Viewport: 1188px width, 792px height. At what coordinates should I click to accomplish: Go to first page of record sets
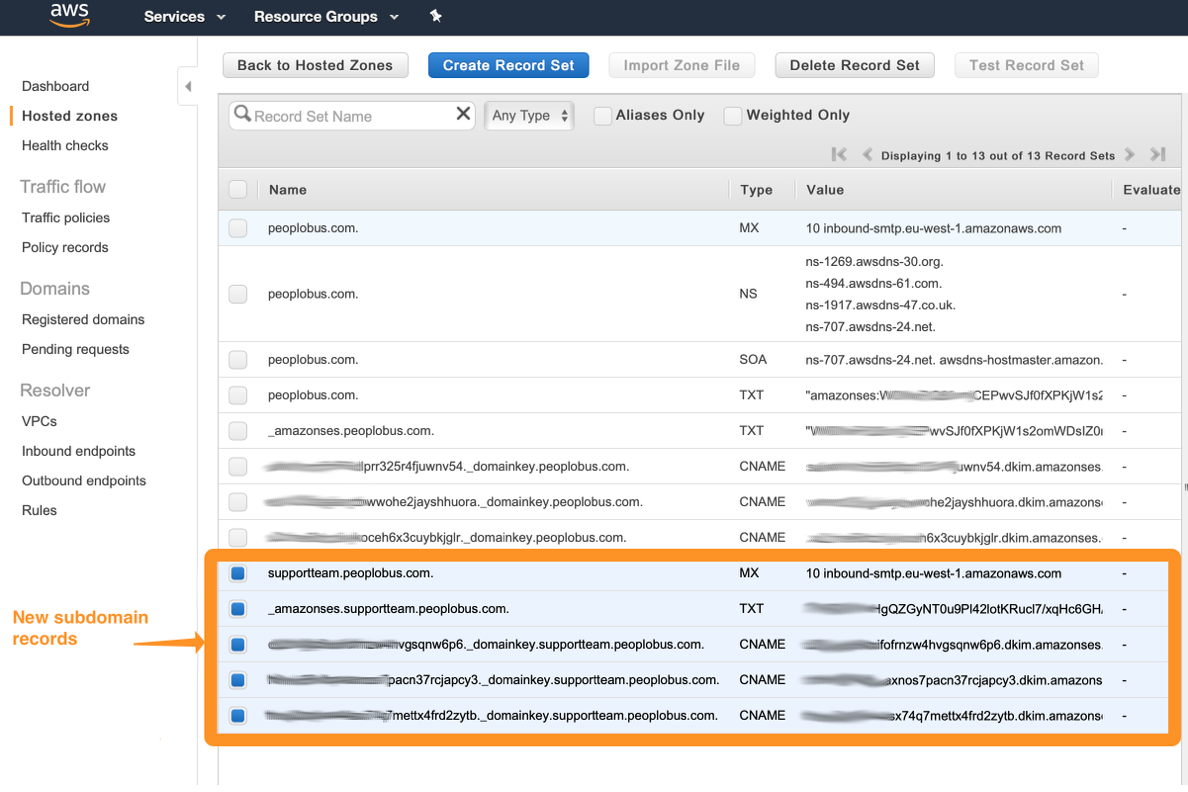[x=839, y=155]
